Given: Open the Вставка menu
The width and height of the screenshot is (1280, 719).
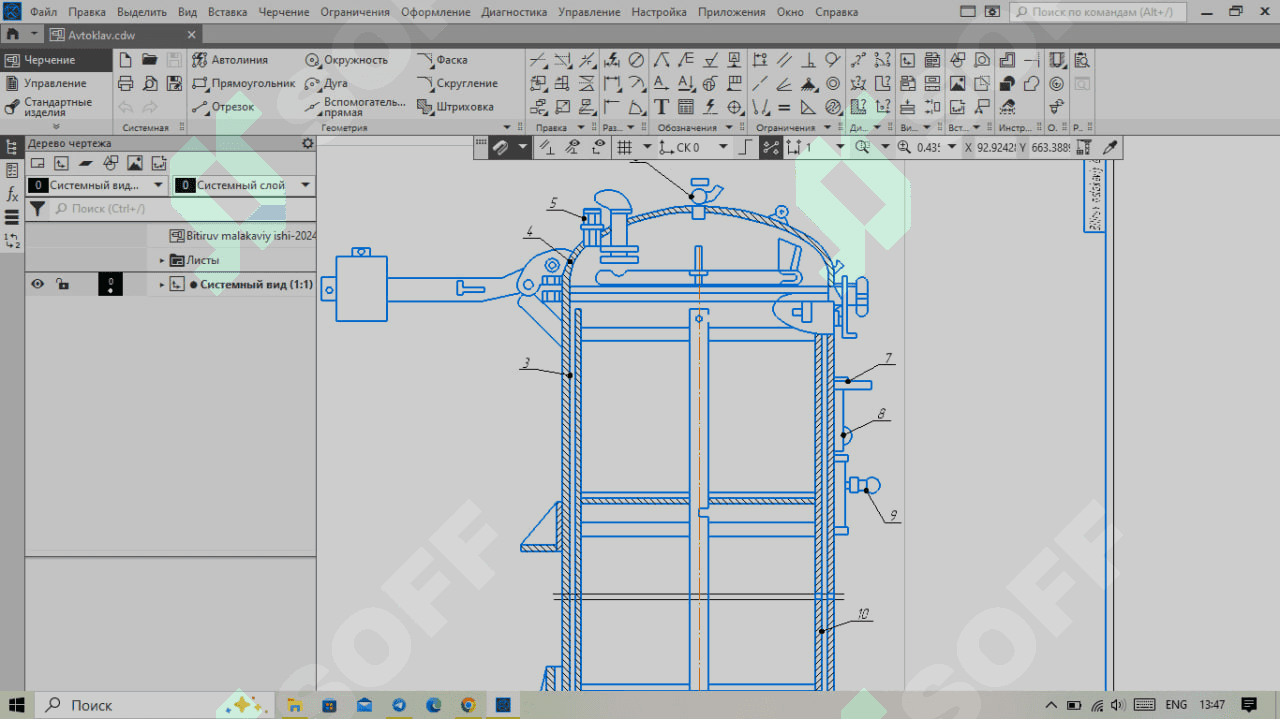Looking at the screenshot, I should pyautogui.click(x=228, y=12).
